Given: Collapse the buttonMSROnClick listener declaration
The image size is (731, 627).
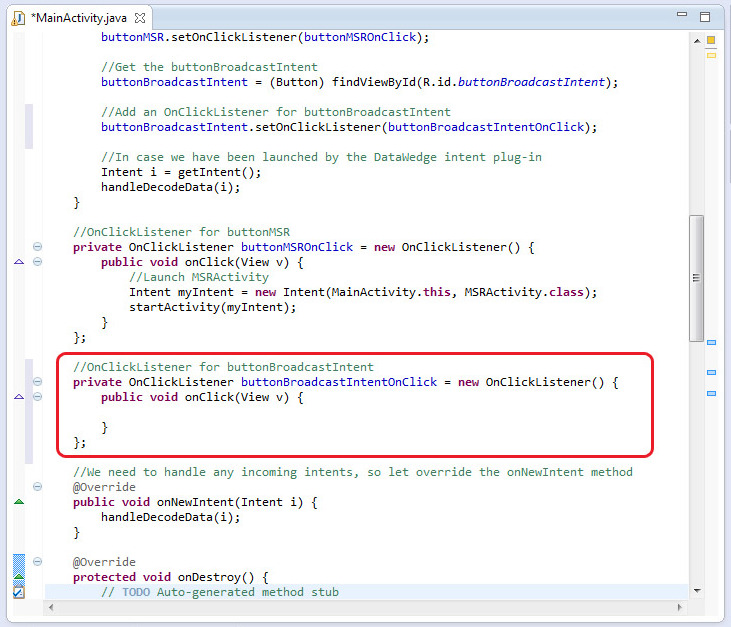Looking at the screenshot, I should click(38, 247).
